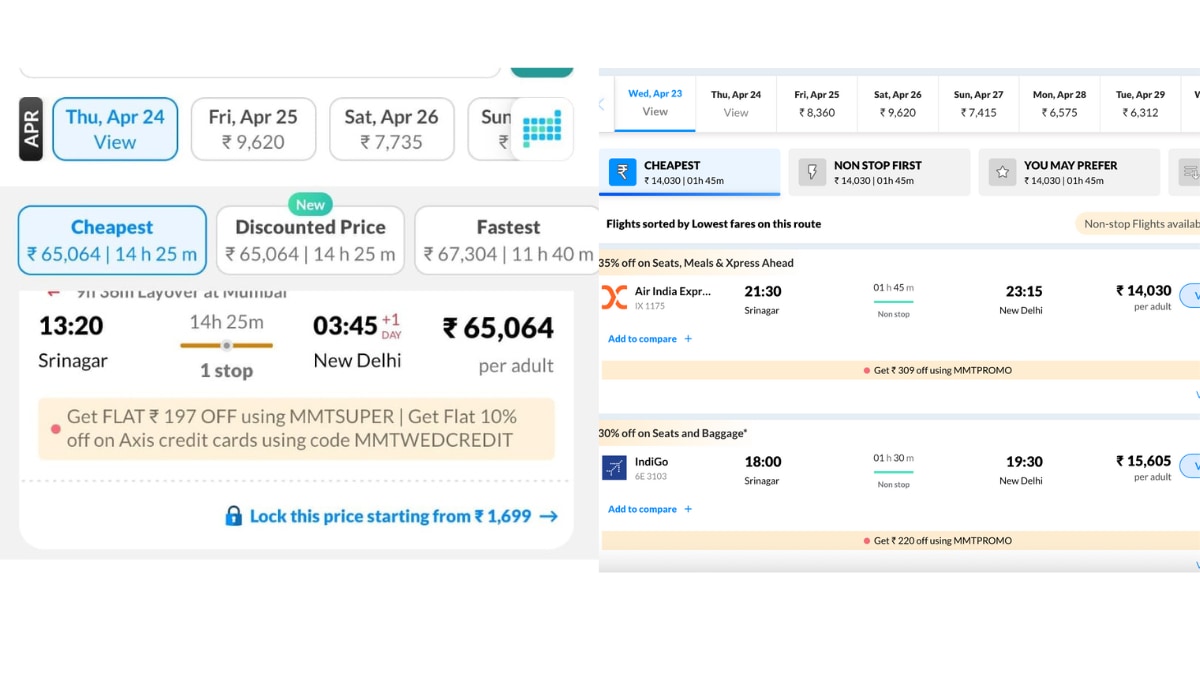Click the left chevron to see earlier dates

(x=601, y=103)
